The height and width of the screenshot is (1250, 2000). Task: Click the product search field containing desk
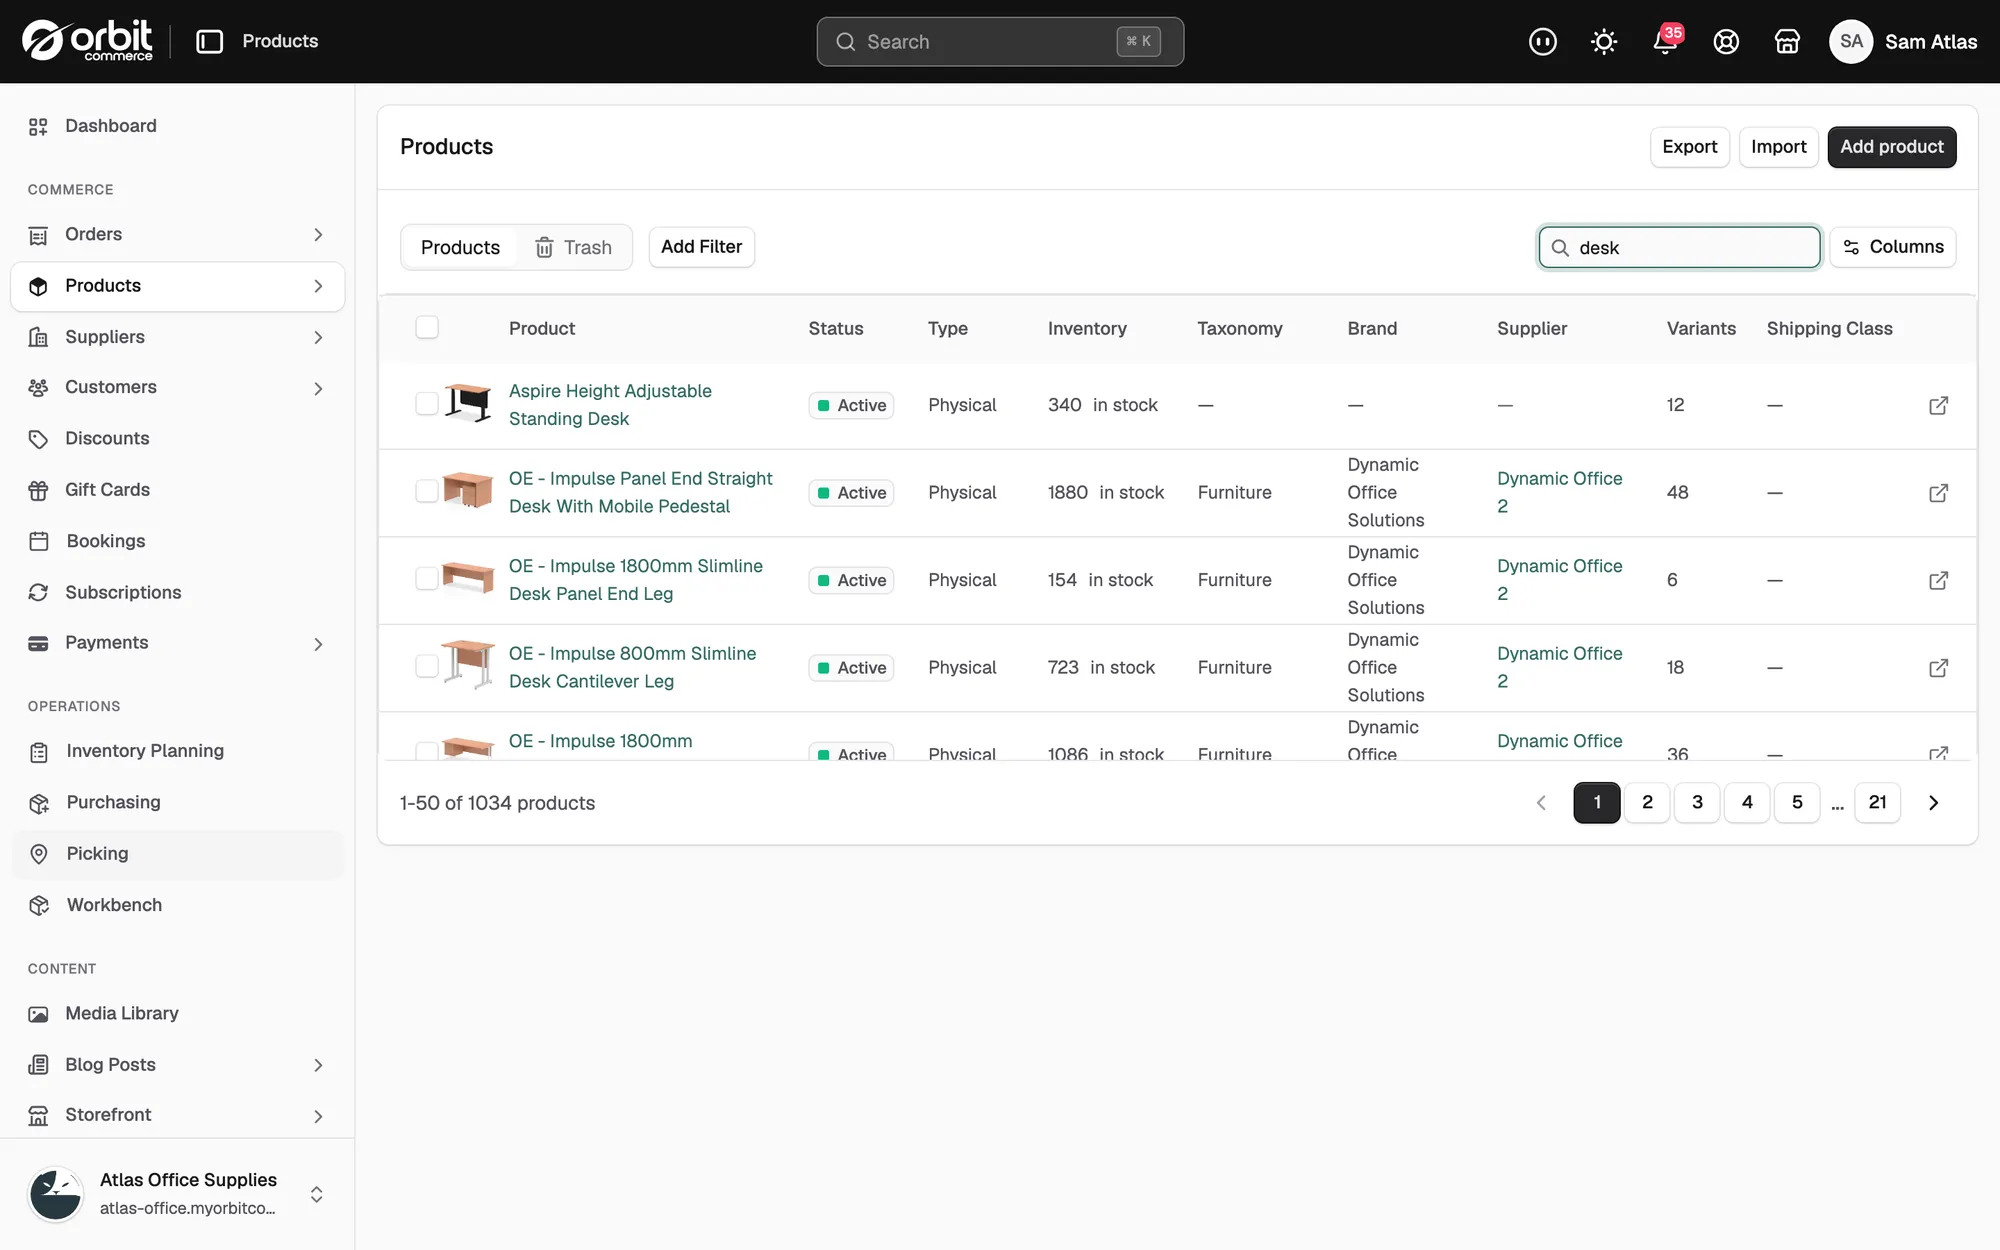[x=1679, y=247]
